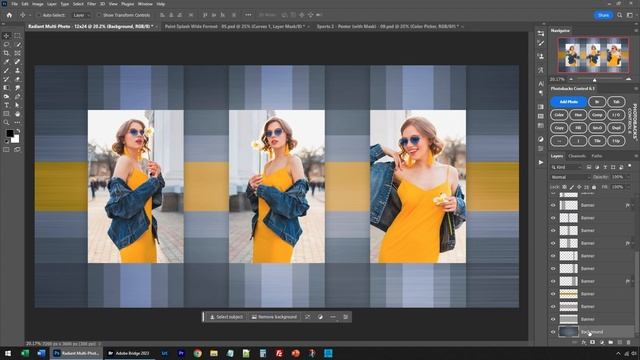This screenshot has width=640, height=360.
Task: Select the Lasso tool
Action: point(7,44)
